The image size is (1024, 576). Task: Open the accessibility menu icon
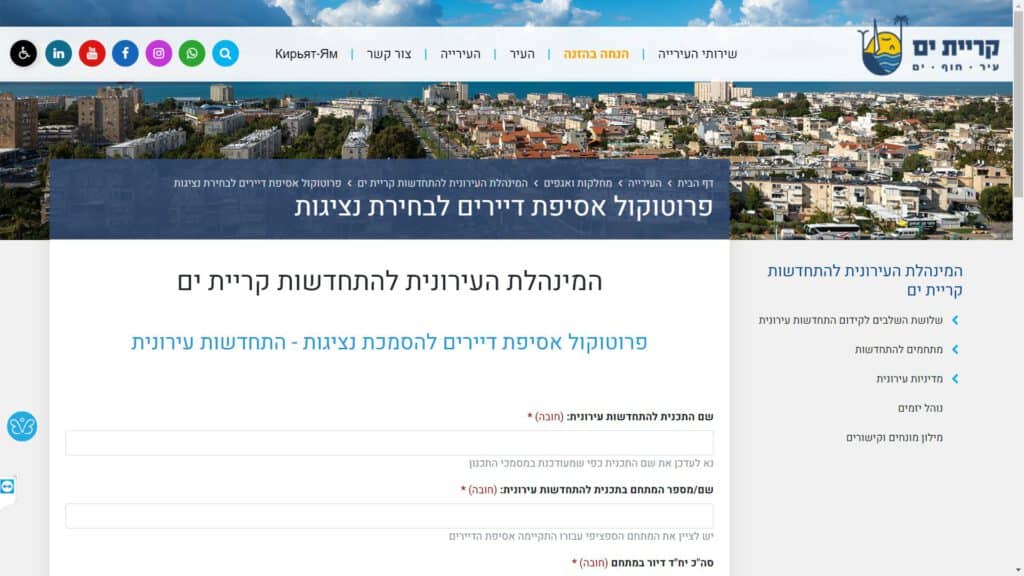click(23, 53)
